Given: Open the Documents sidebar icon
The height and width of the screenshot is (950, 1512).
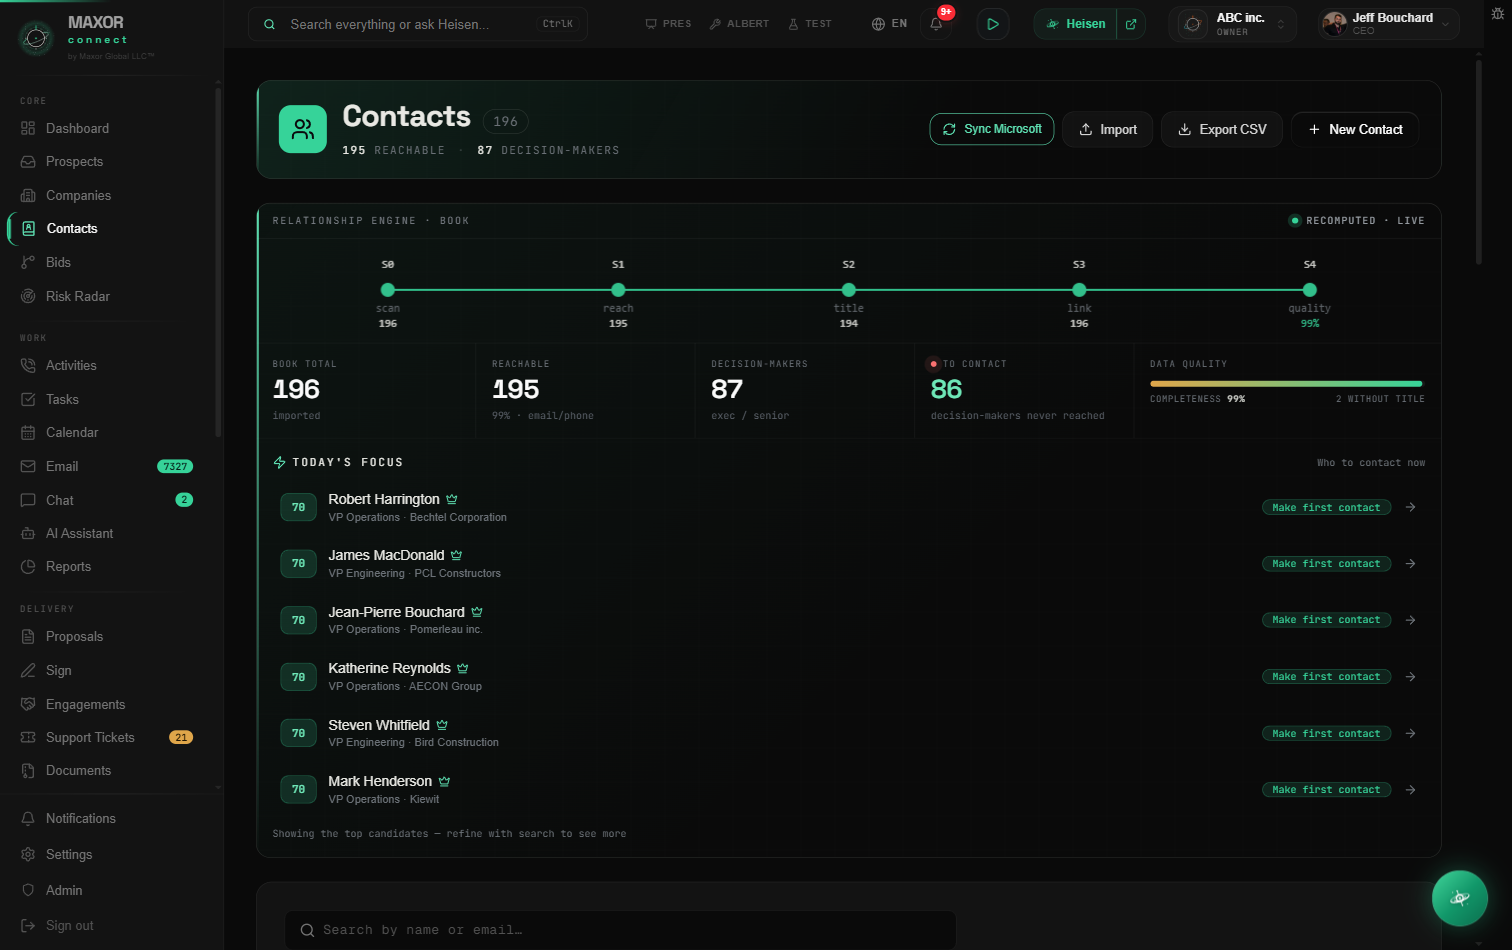Looking at the screenshot, I should 28,770.
